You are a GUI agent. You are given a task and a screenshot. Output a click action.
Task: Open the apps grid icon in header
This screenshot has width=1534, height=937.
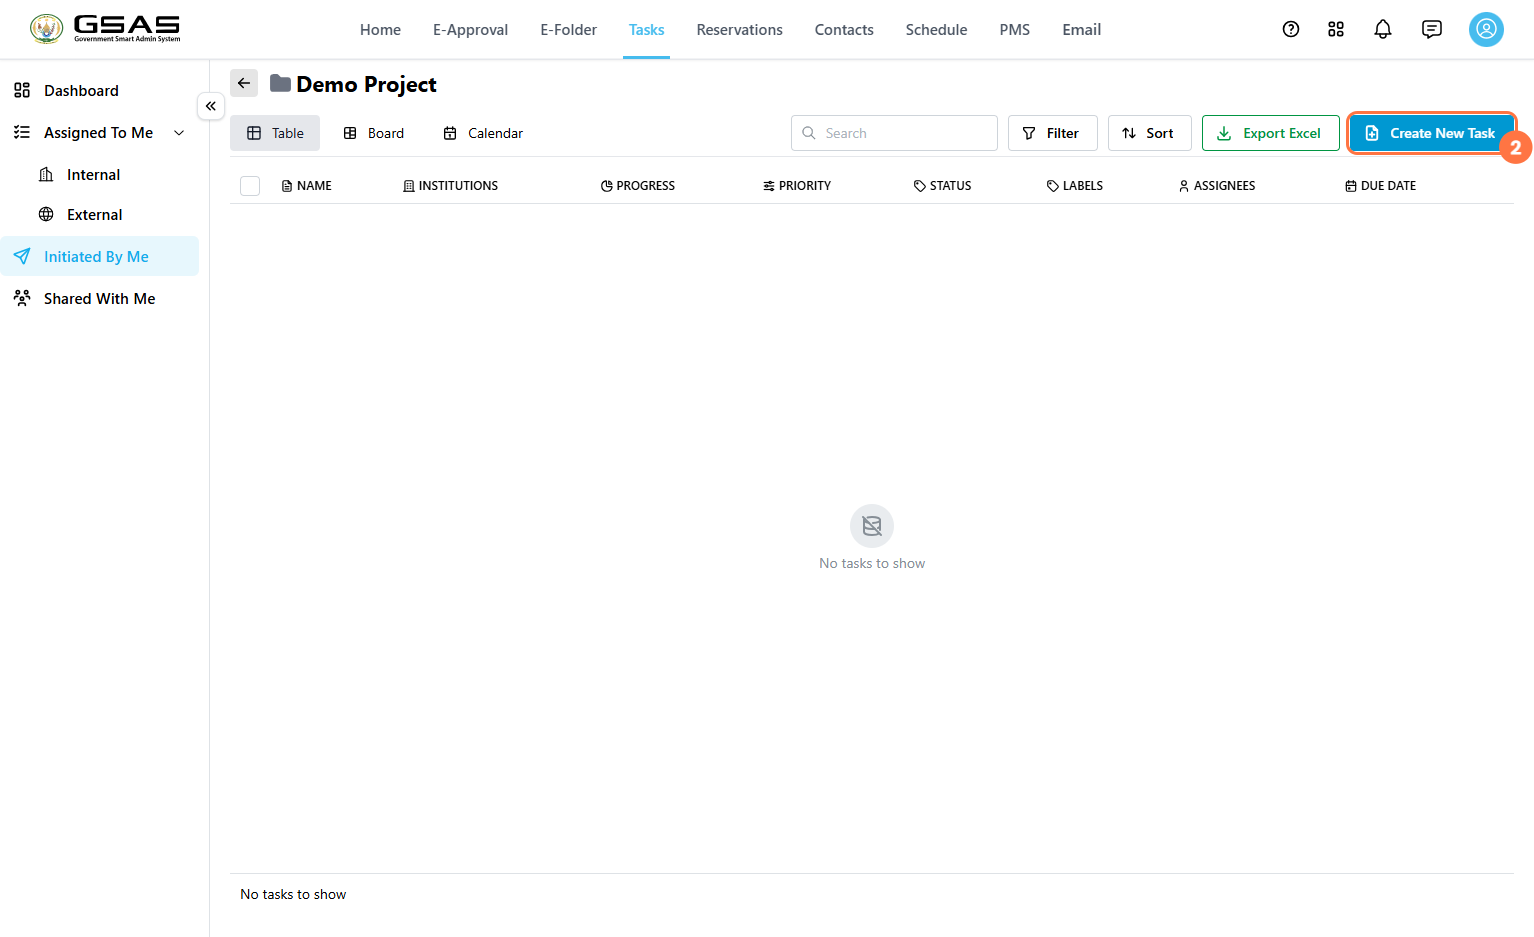pos(1336,29)
